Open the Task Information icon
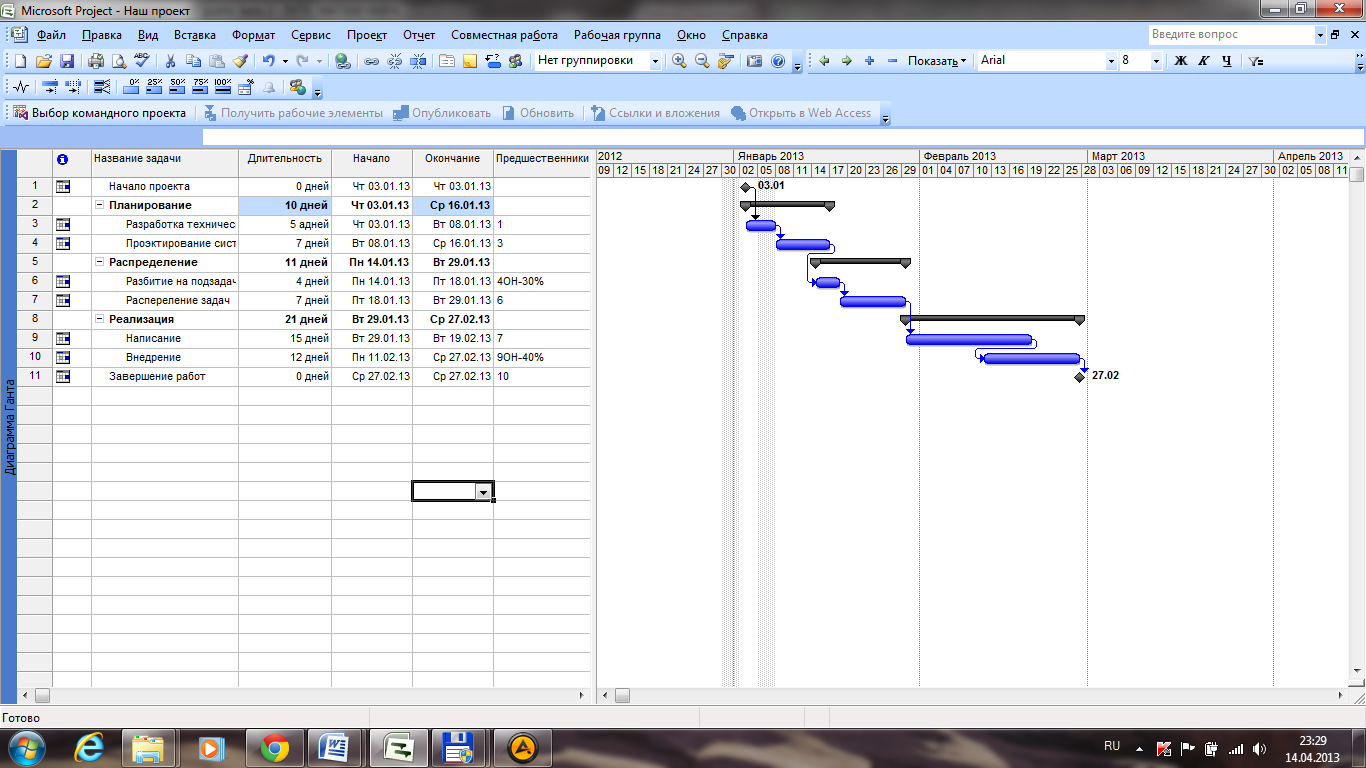1366x768 pixels. click(x=446, y=61)
